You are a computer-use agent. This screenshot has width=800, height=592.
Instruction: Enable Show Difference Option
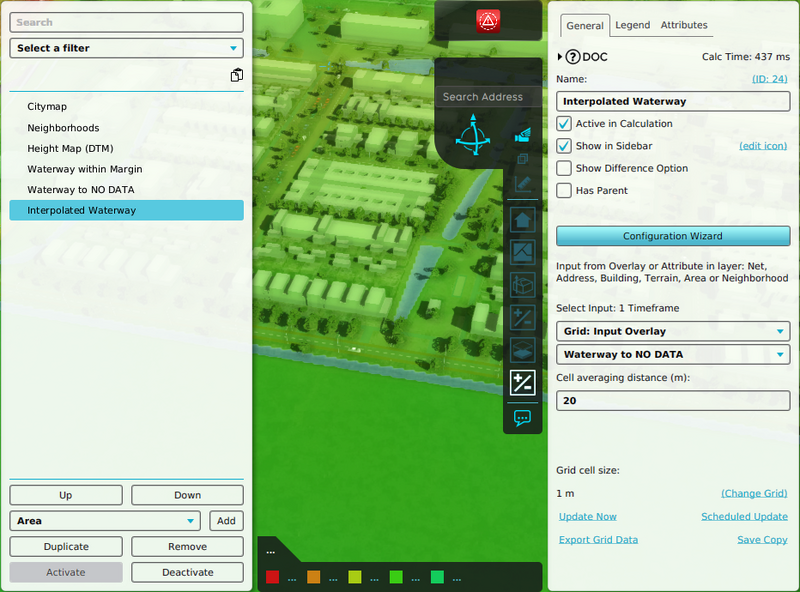coord(564,167)
